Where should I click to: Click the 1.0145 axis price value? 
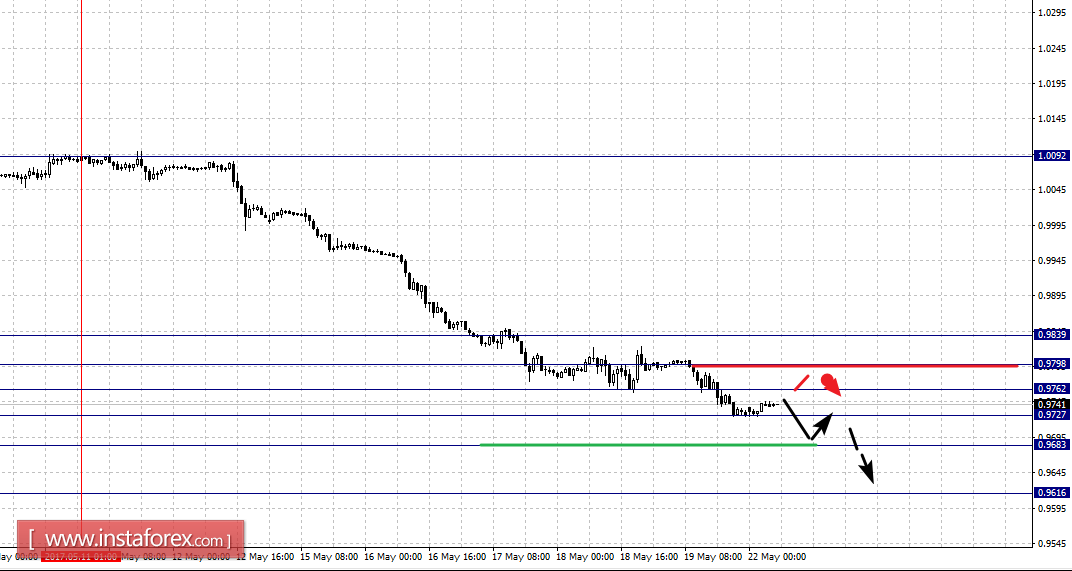[x=1053, y=119]
